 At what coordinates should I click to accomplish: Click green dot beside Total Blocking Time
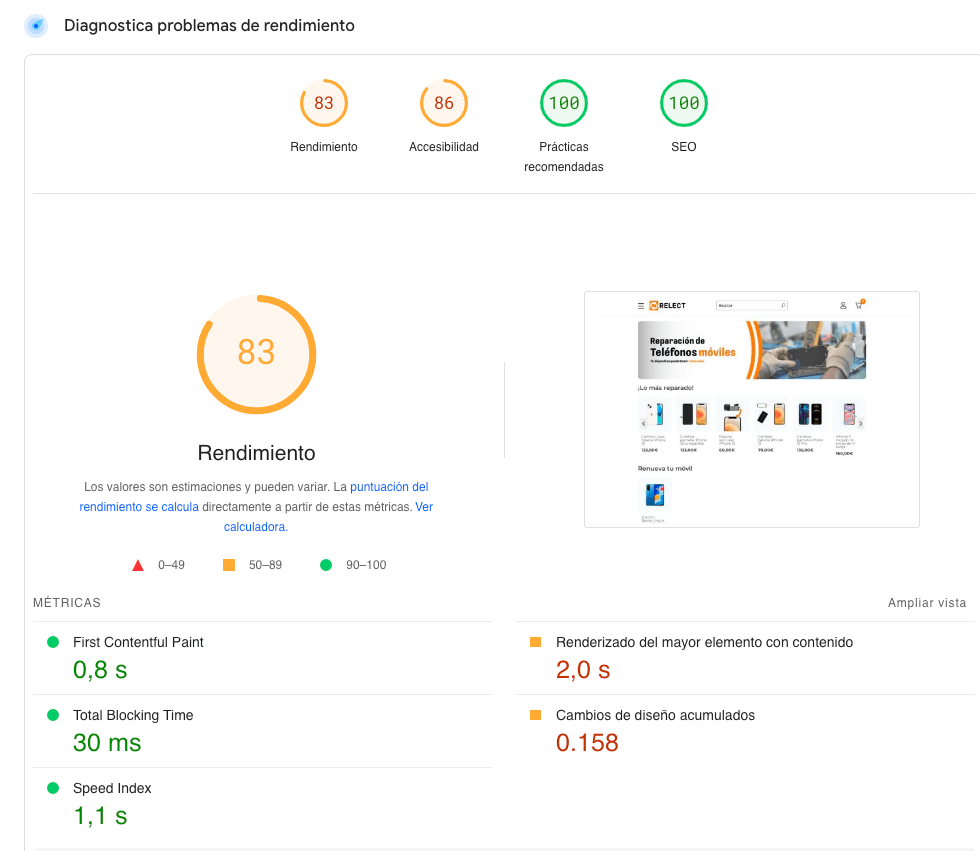coord(53,715)
